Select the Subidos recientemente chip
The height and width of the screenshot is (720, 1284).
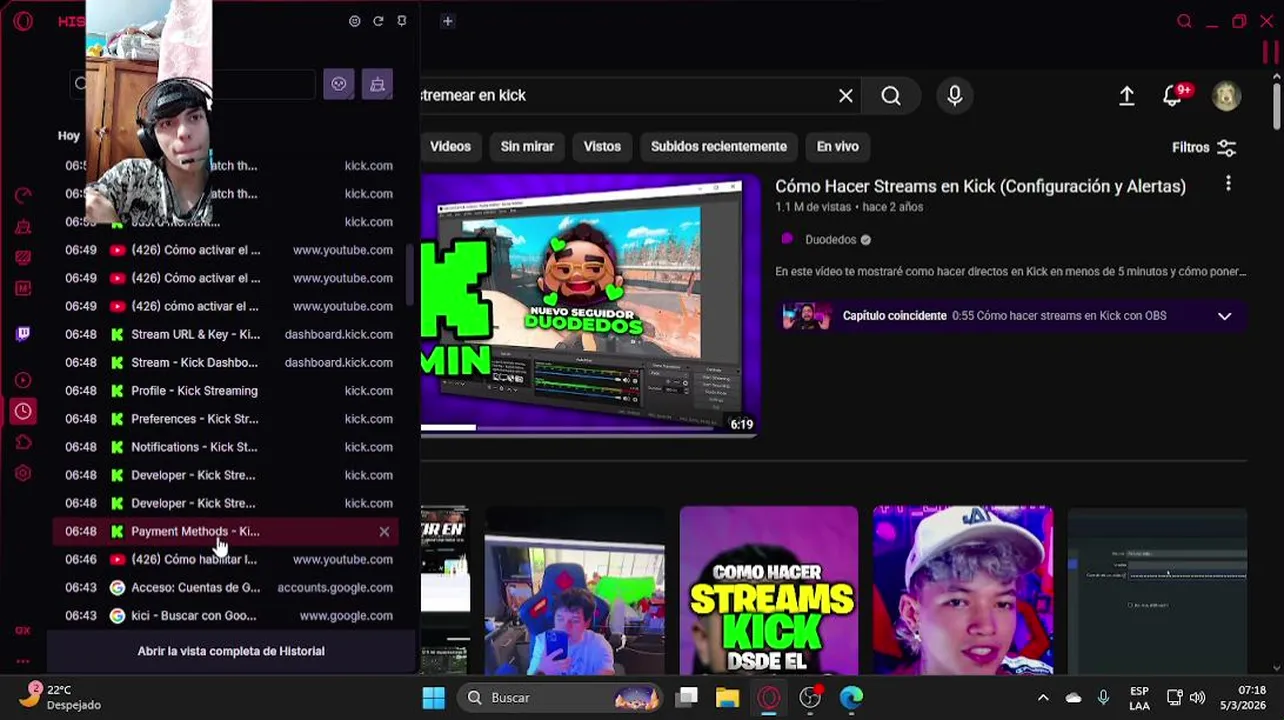(x=718, y=146)
